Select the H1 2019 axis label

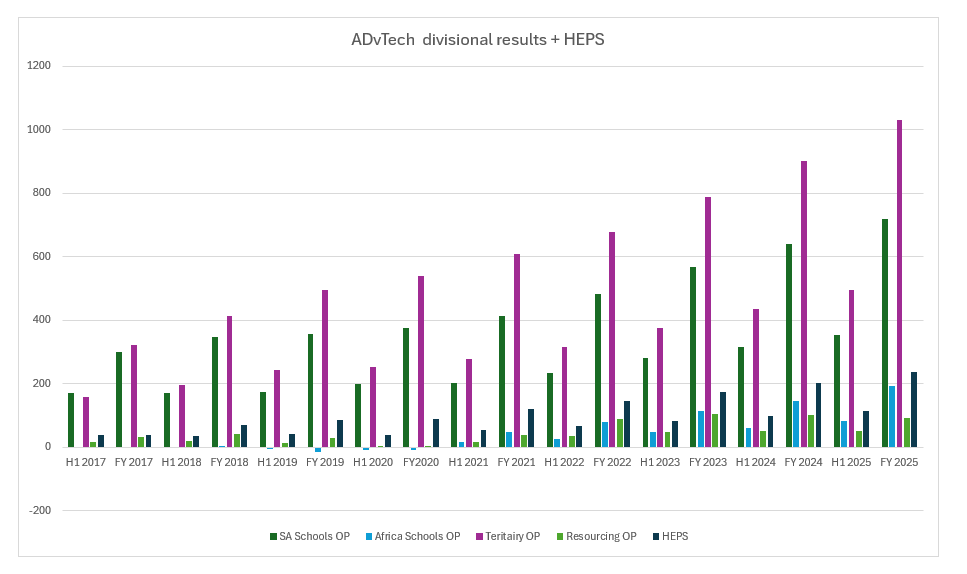[x=277, y=462]
